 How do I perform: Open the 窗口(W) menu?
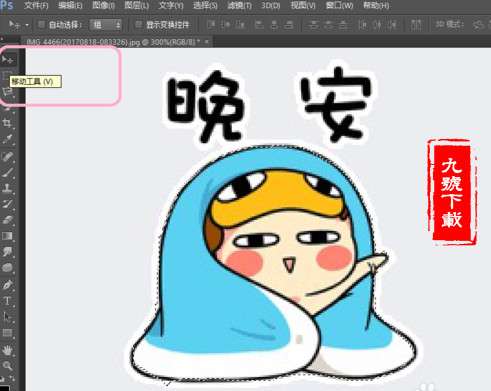[339, 6]
